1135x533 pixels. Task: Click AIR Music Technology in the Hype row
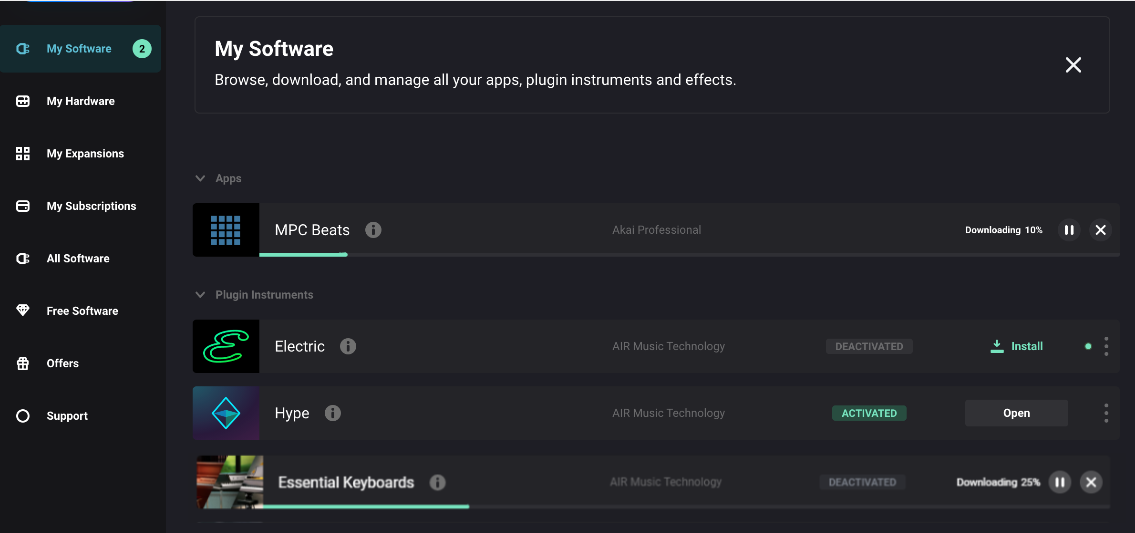pos(668,413)
